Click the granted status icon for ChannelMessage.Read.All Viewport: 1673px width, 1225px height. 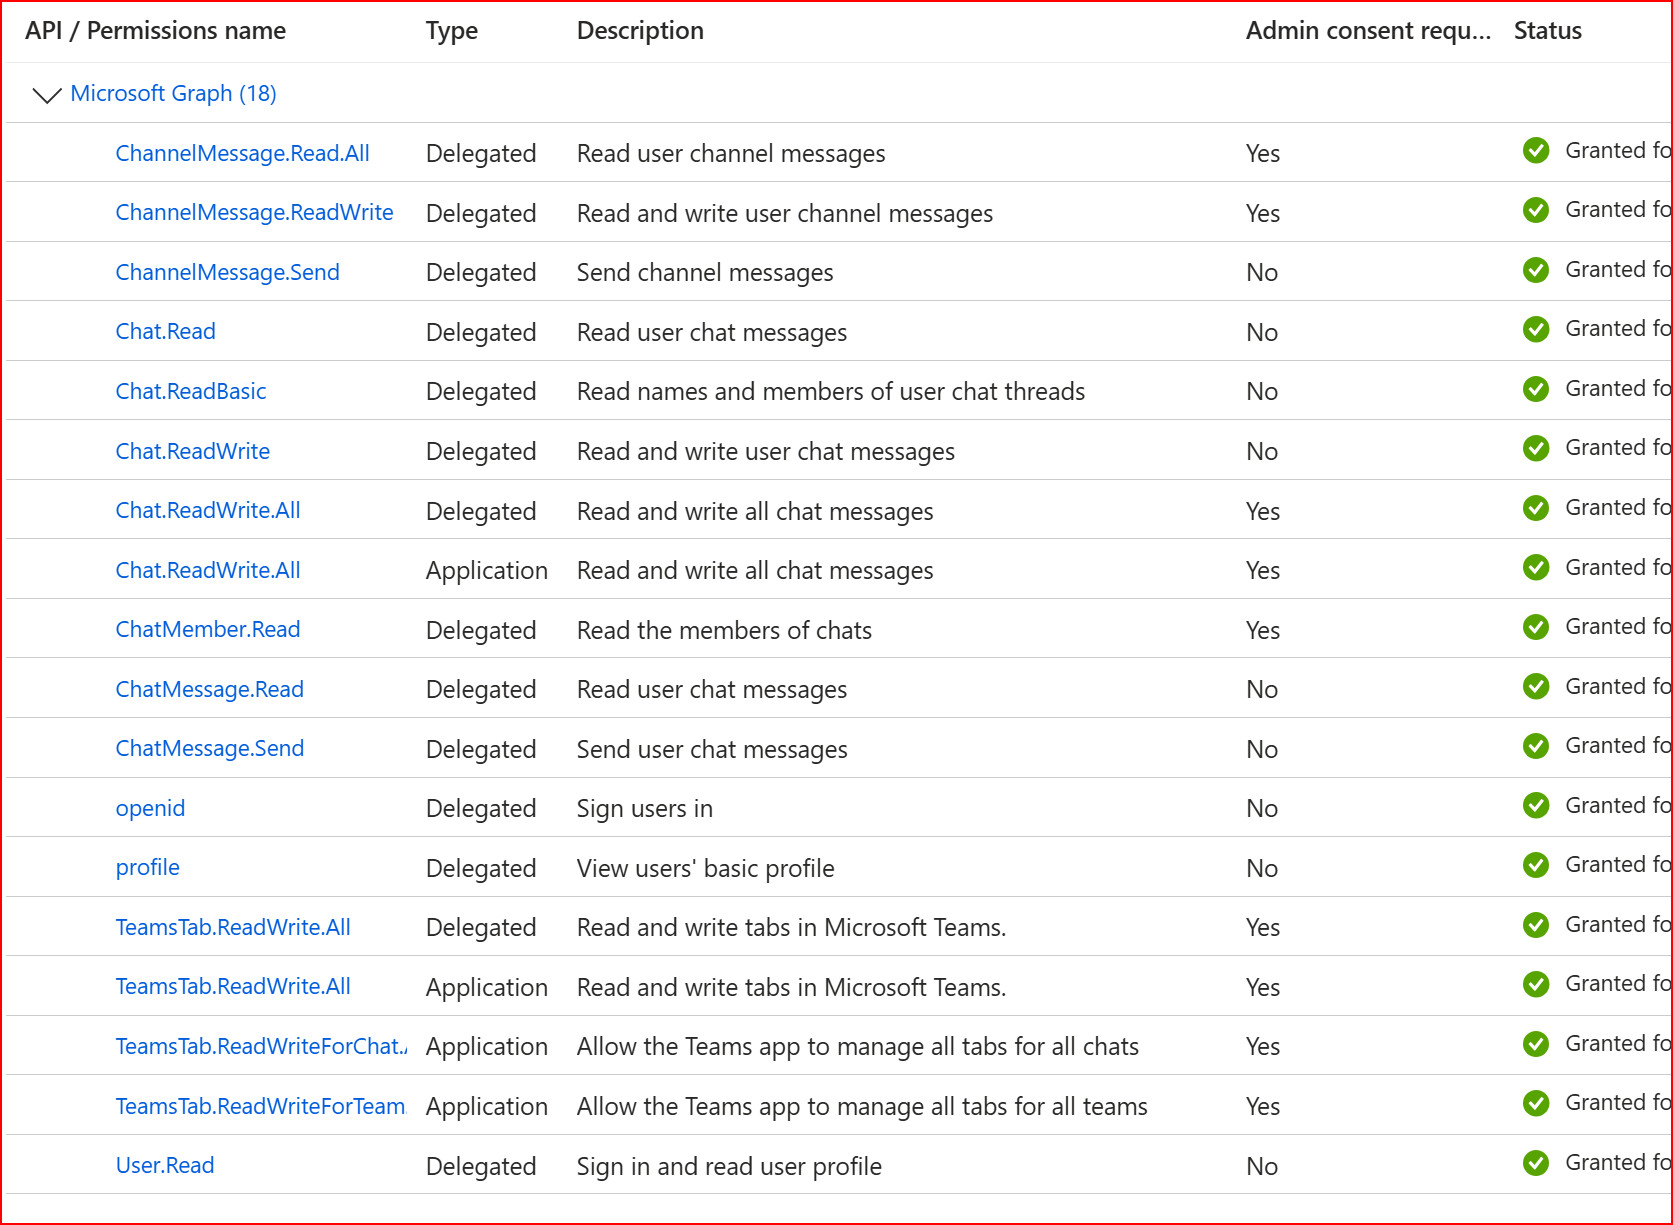[1536, 151]
